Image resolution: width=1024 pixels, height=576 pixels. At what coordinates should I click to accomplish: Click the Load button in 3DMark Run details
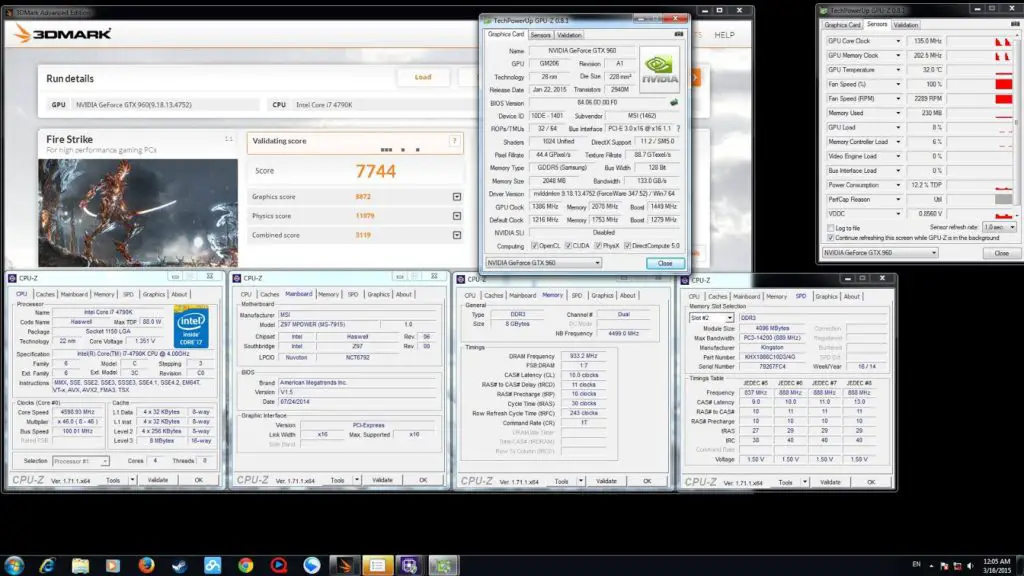pyautogui.click(x=423, y=77)
